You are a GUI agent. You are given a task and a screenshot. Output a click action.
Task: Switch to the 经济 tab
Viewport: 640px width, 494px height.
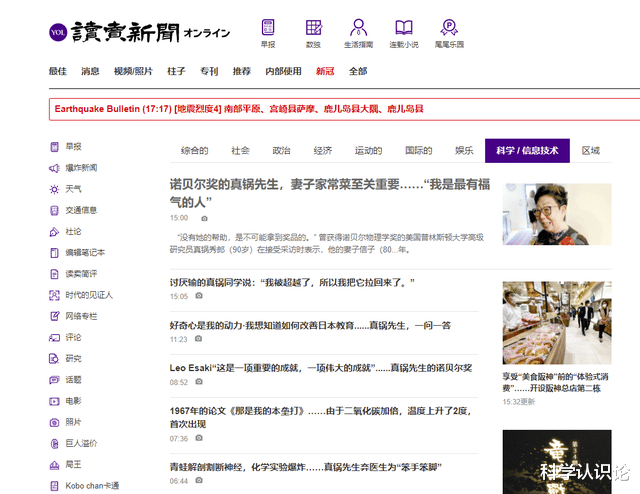pyautogui.click(x=322, y=151)
